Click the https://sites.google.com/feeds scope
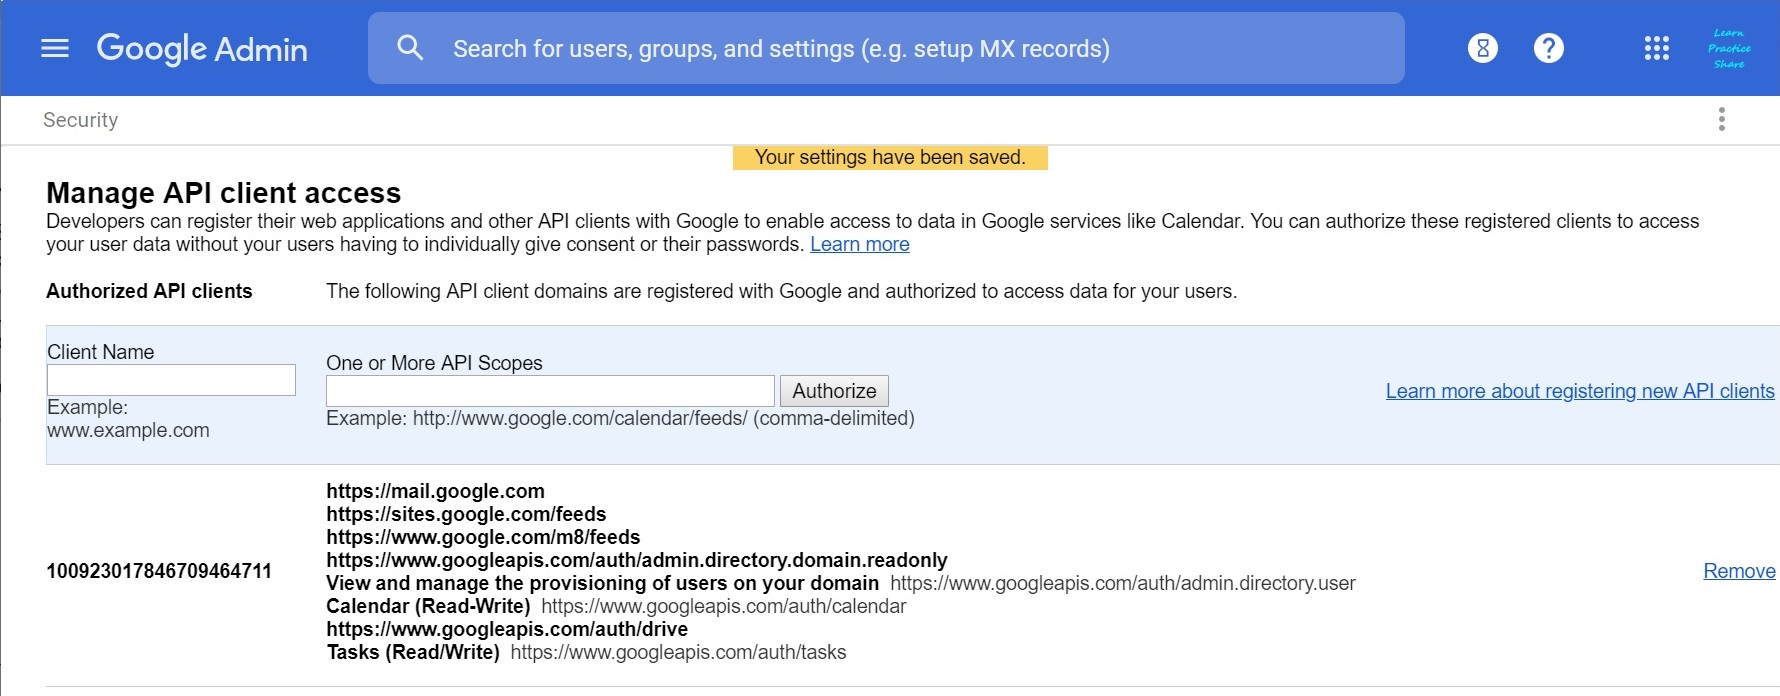This screenshot has height=696, width=1780. (466, 514)
